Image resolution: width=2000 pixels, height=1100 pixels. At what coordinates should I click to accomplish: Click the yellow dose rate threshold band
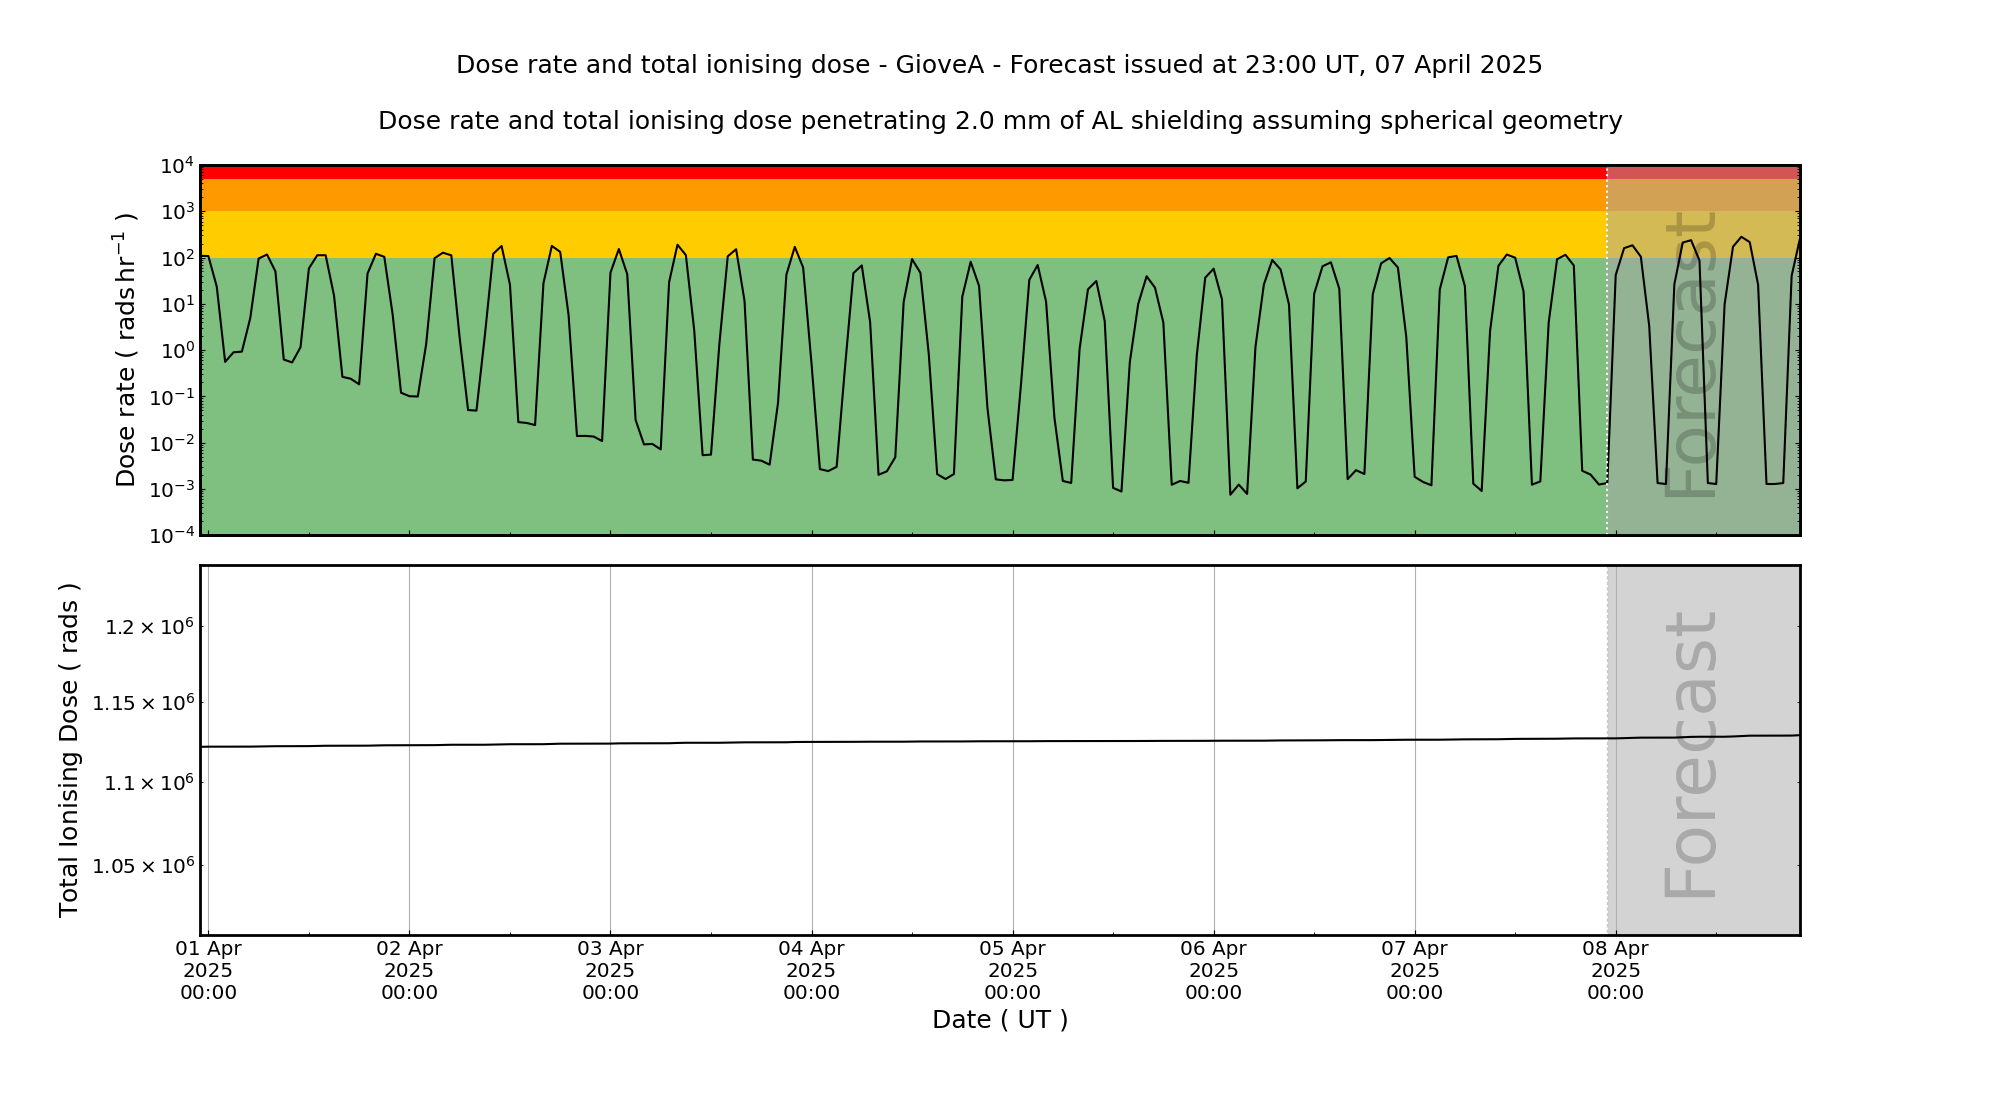pos(900,234)
